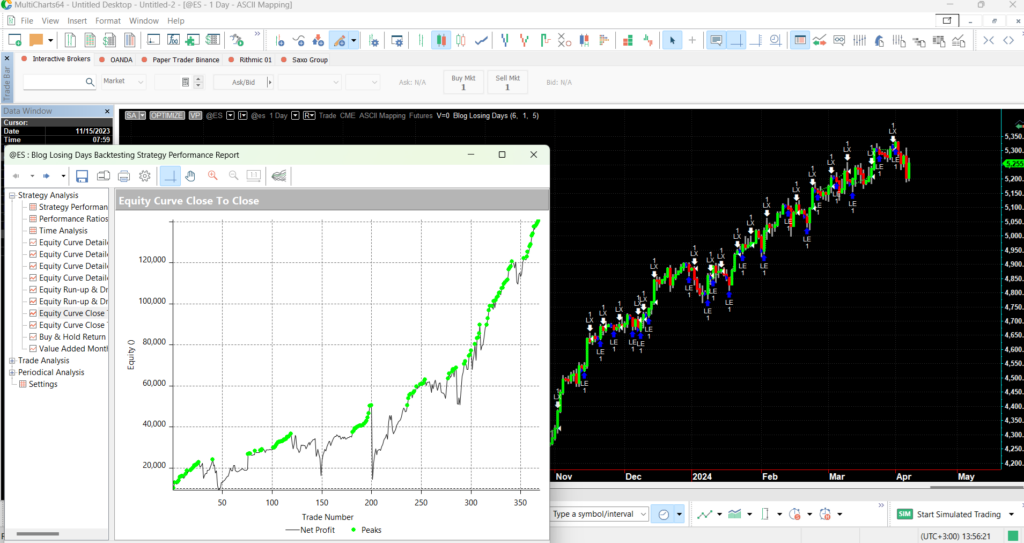This screenshot has height=543, width=1024.
Task: Toggle the VP button on chart status line
Action: (x=195, y=116)
